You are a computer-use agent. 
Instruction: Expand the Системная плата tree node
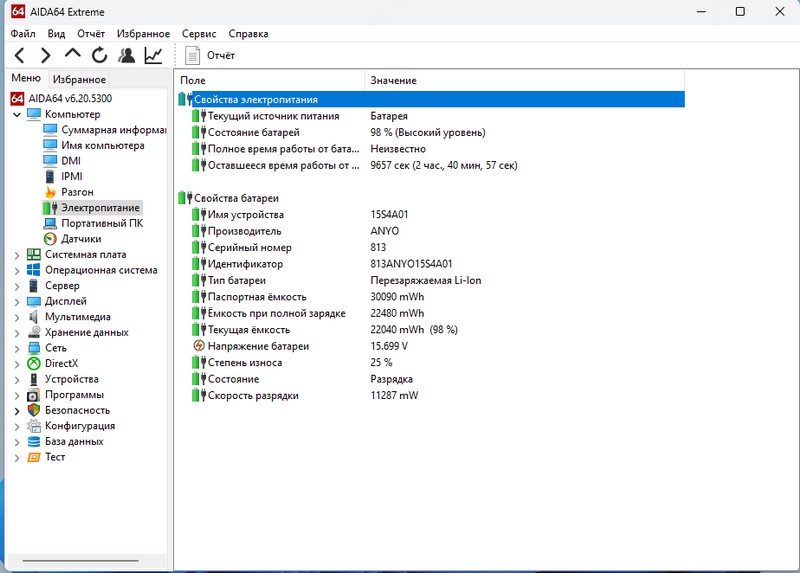point(17,255)
